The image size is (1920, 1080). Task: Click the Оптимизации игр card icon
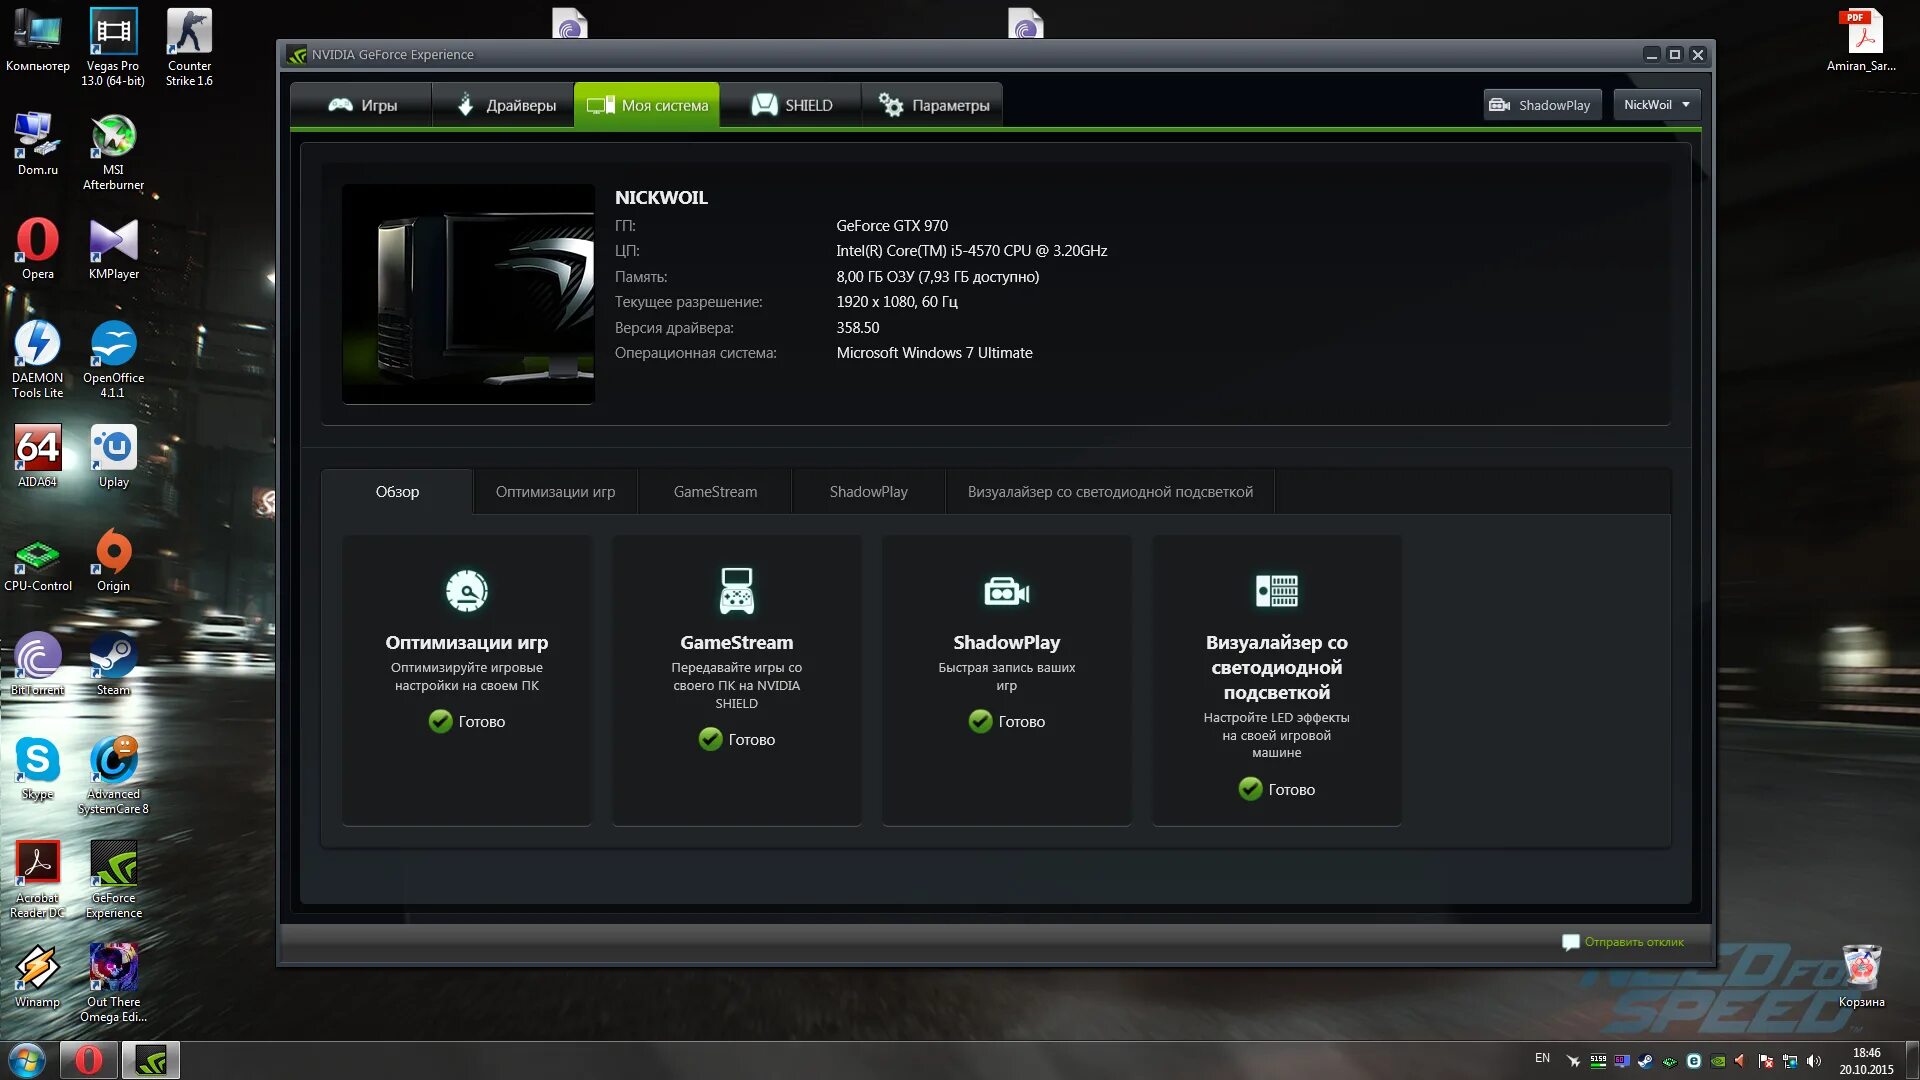tap(467, 591)
